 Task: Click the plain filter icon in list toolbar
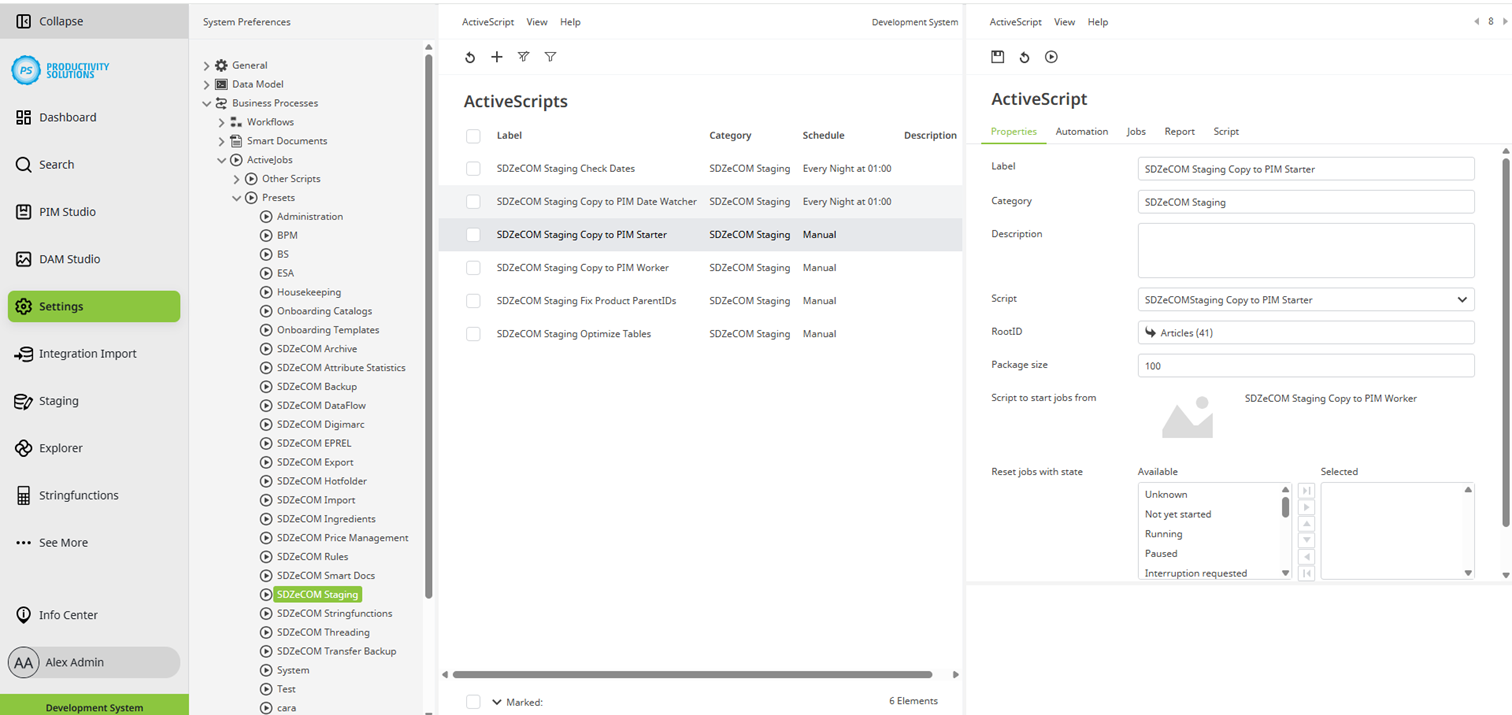(550, 57)
